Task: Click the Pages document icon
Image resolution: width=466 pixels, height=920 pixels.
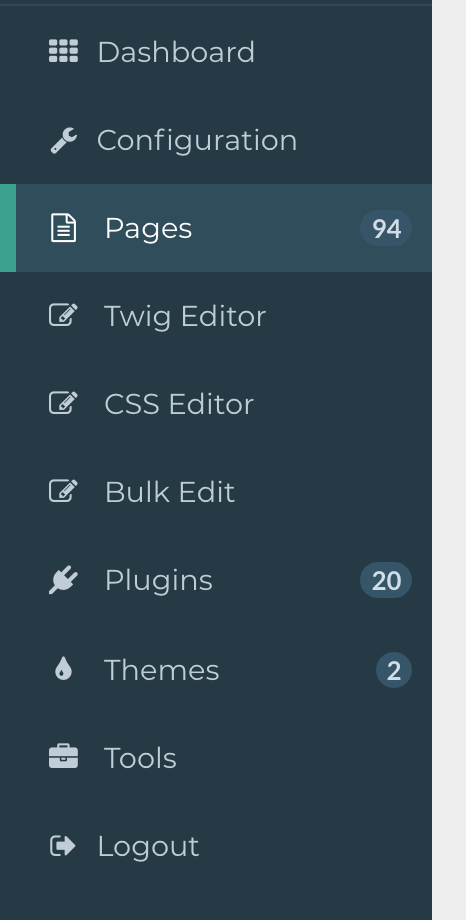Action: (63, 228)
